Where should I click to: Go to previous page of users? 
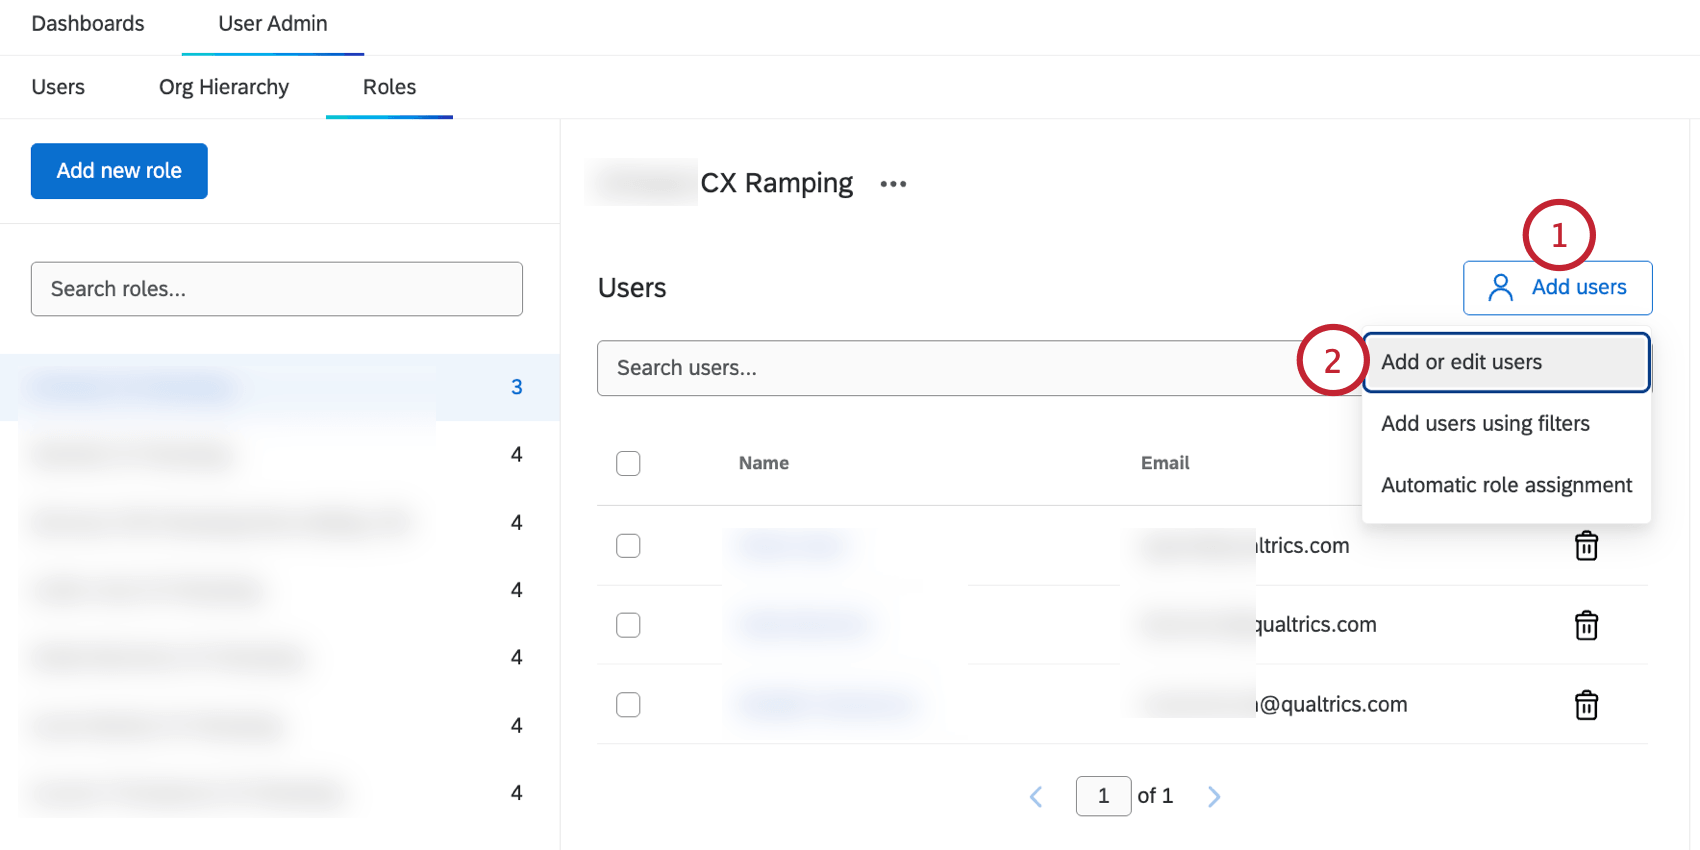tap(1036, 796)
